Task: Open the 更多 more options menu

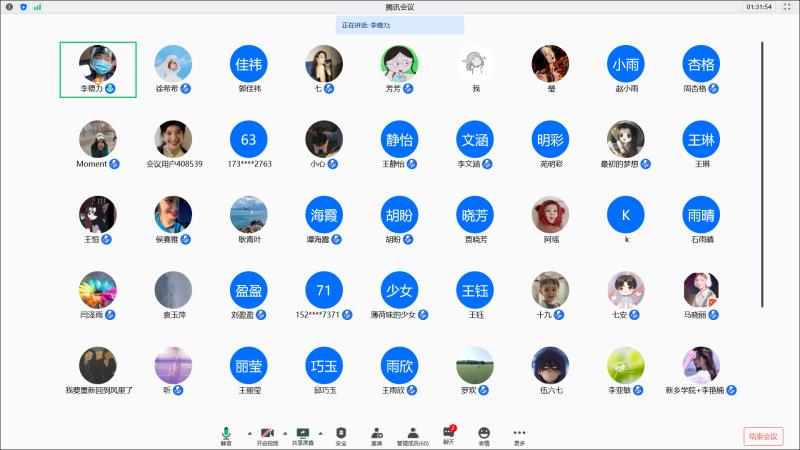Action: tap(519, 434)
